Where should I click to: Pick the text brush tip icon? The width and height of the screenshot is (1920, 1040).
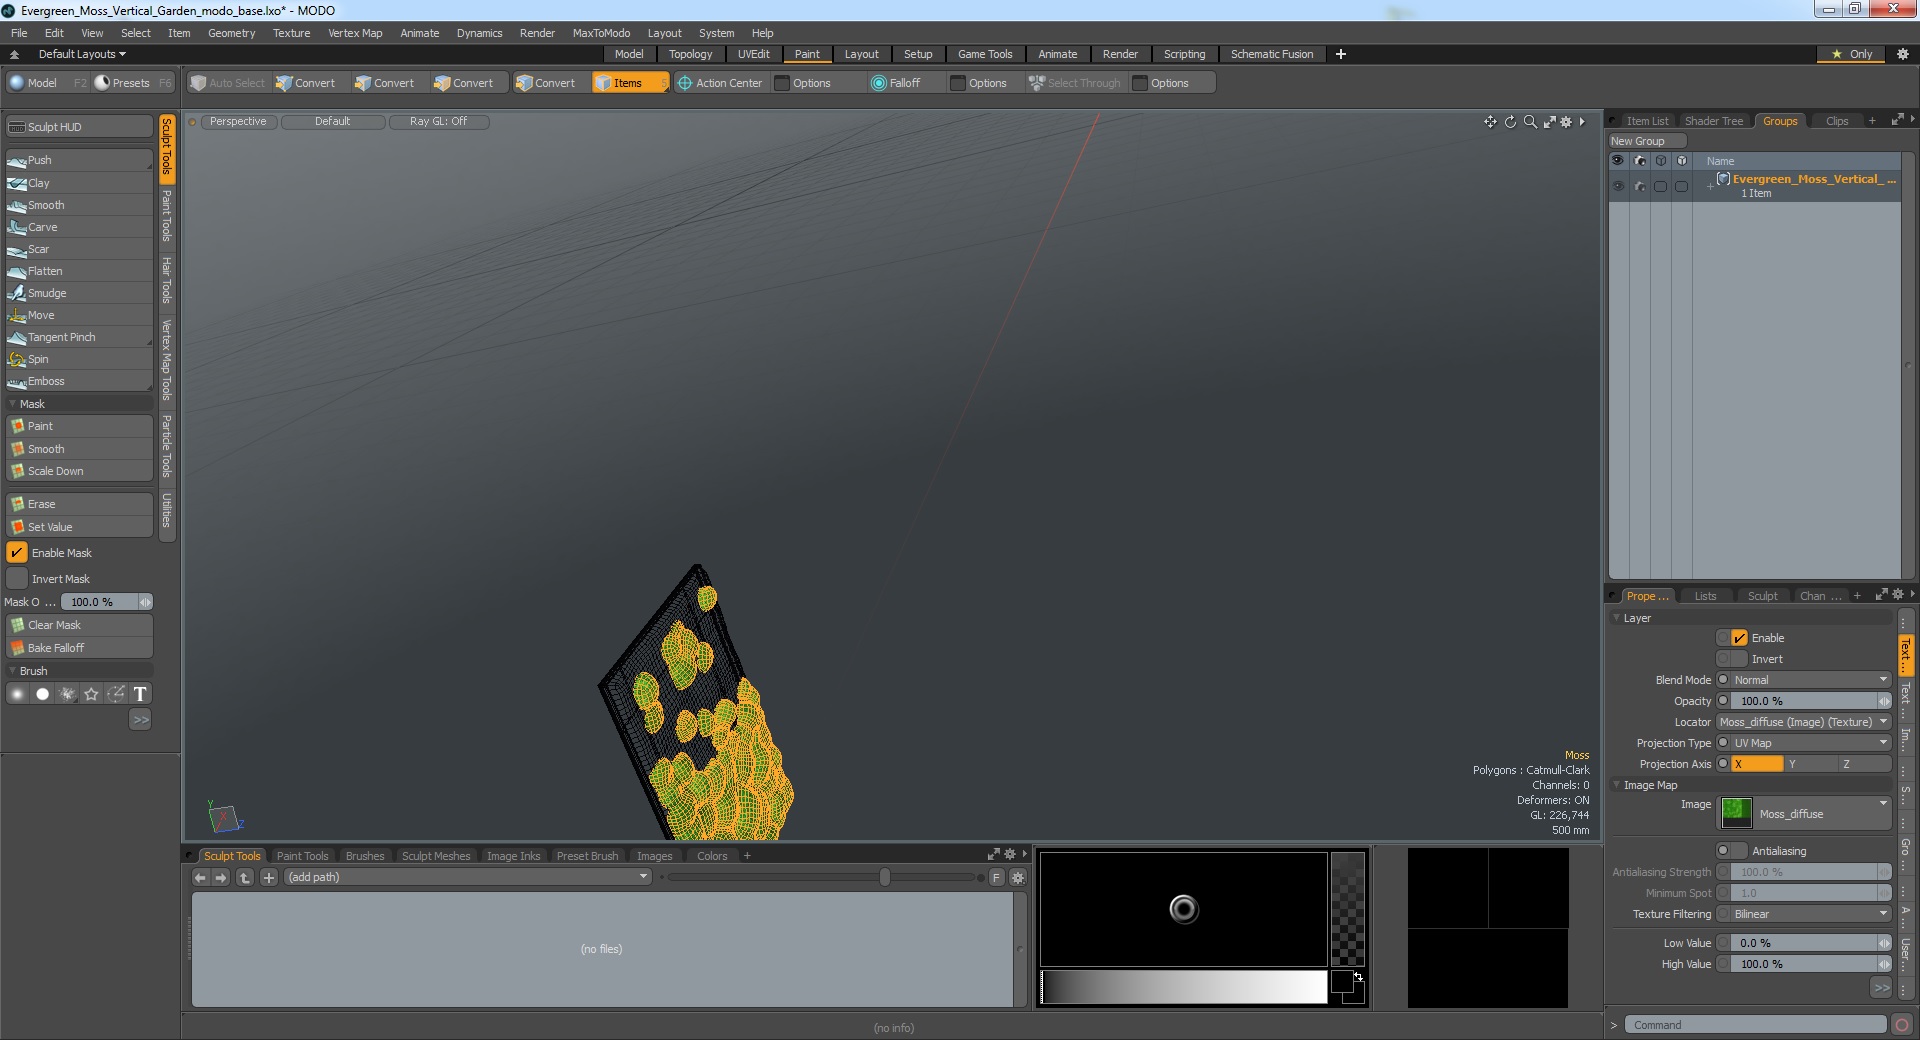pos(140,694)
